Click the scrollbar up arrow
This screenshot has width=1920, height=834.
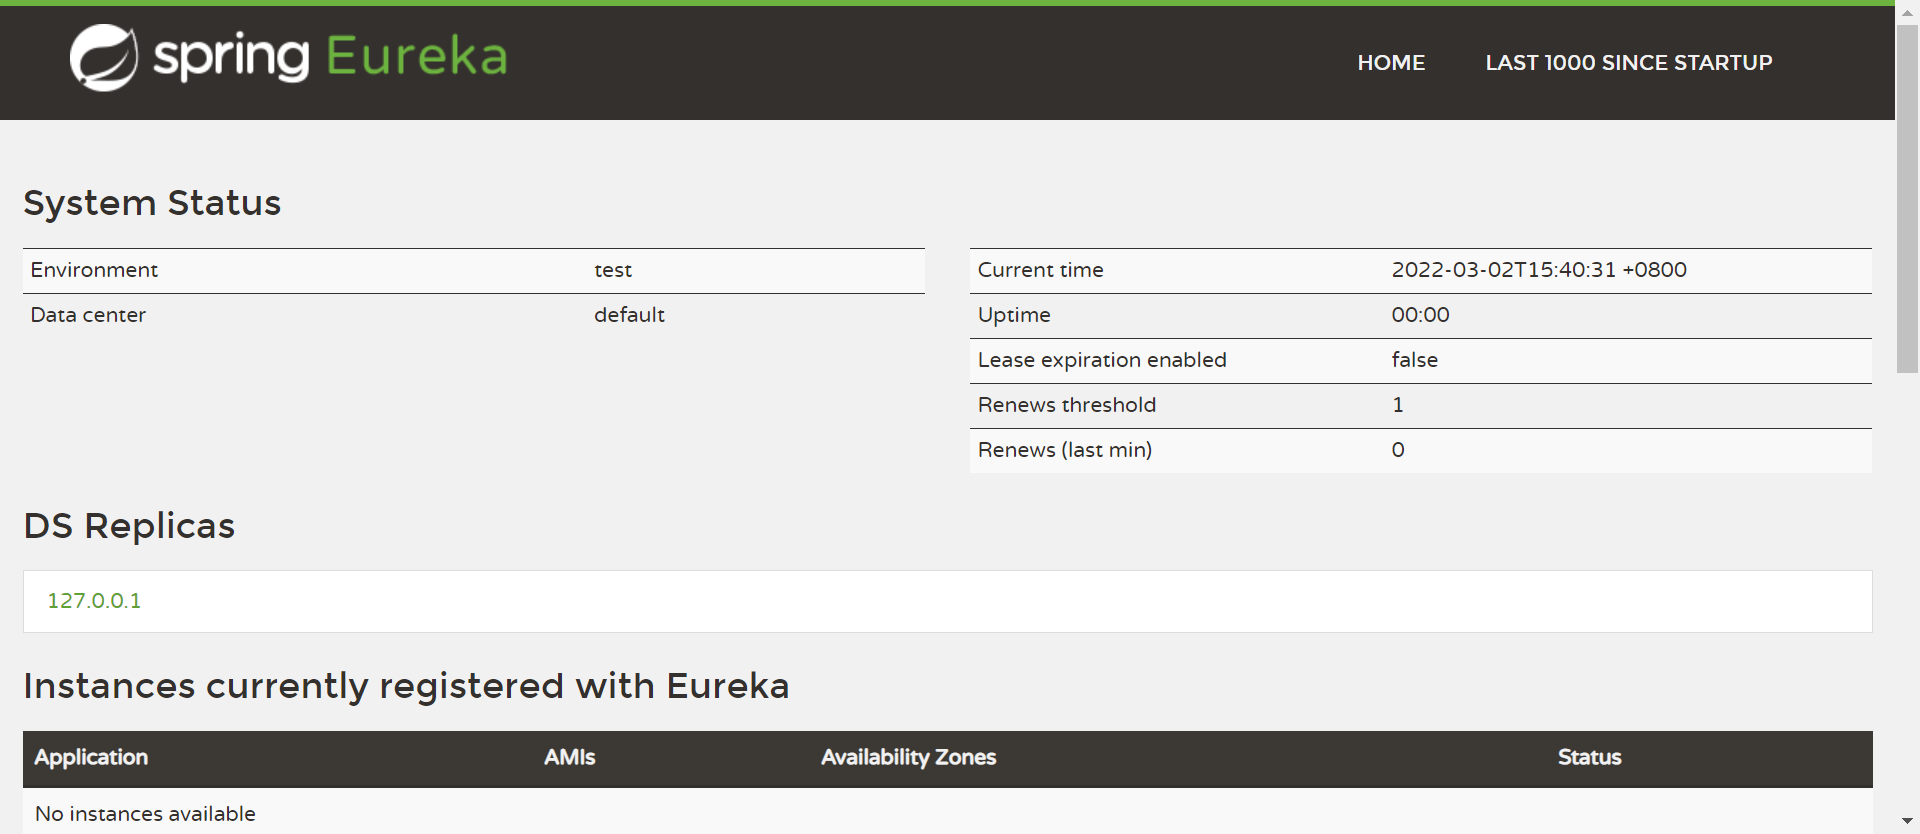pos(1907,13)
